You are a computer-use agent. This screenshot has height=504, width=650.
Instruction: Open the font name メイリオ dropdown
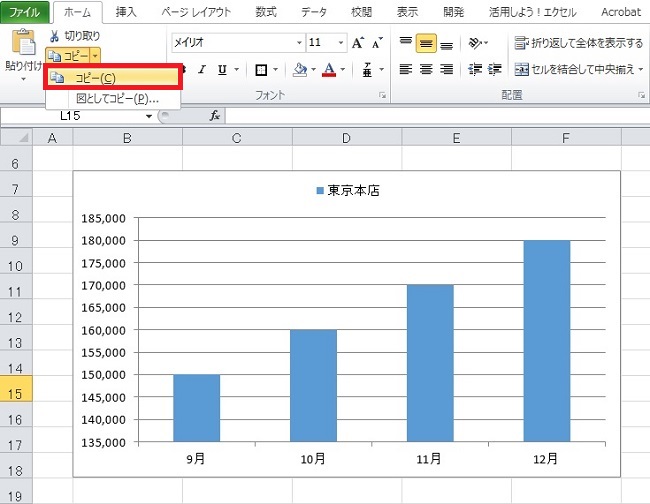pos(299,44)
